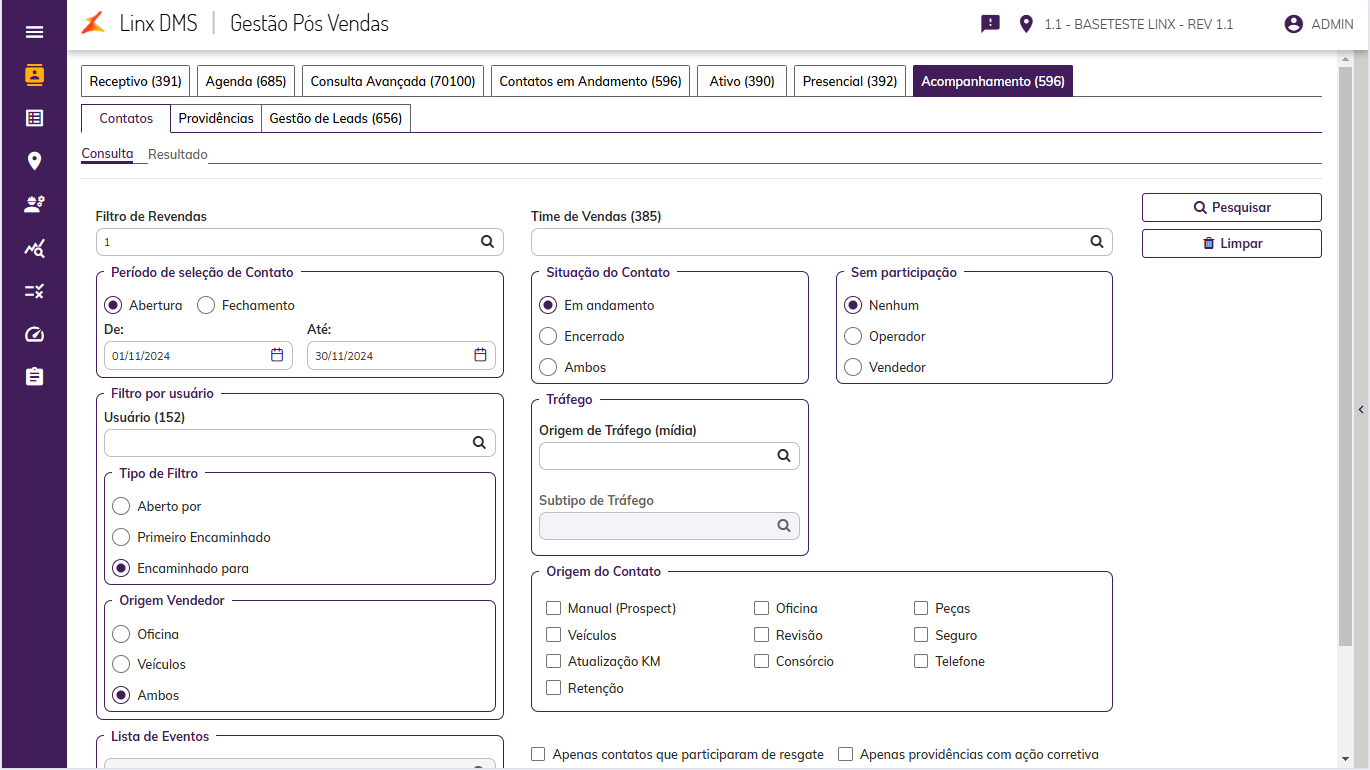This screenshot has height=770, width=1370.
Task: Switch to the Presencial (392) tab
Action: 850,81
